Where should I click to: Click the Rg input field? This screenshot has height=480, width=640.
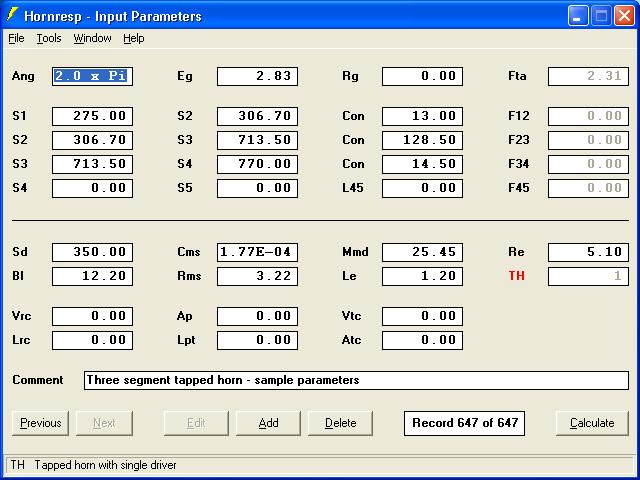pos(422,76)
